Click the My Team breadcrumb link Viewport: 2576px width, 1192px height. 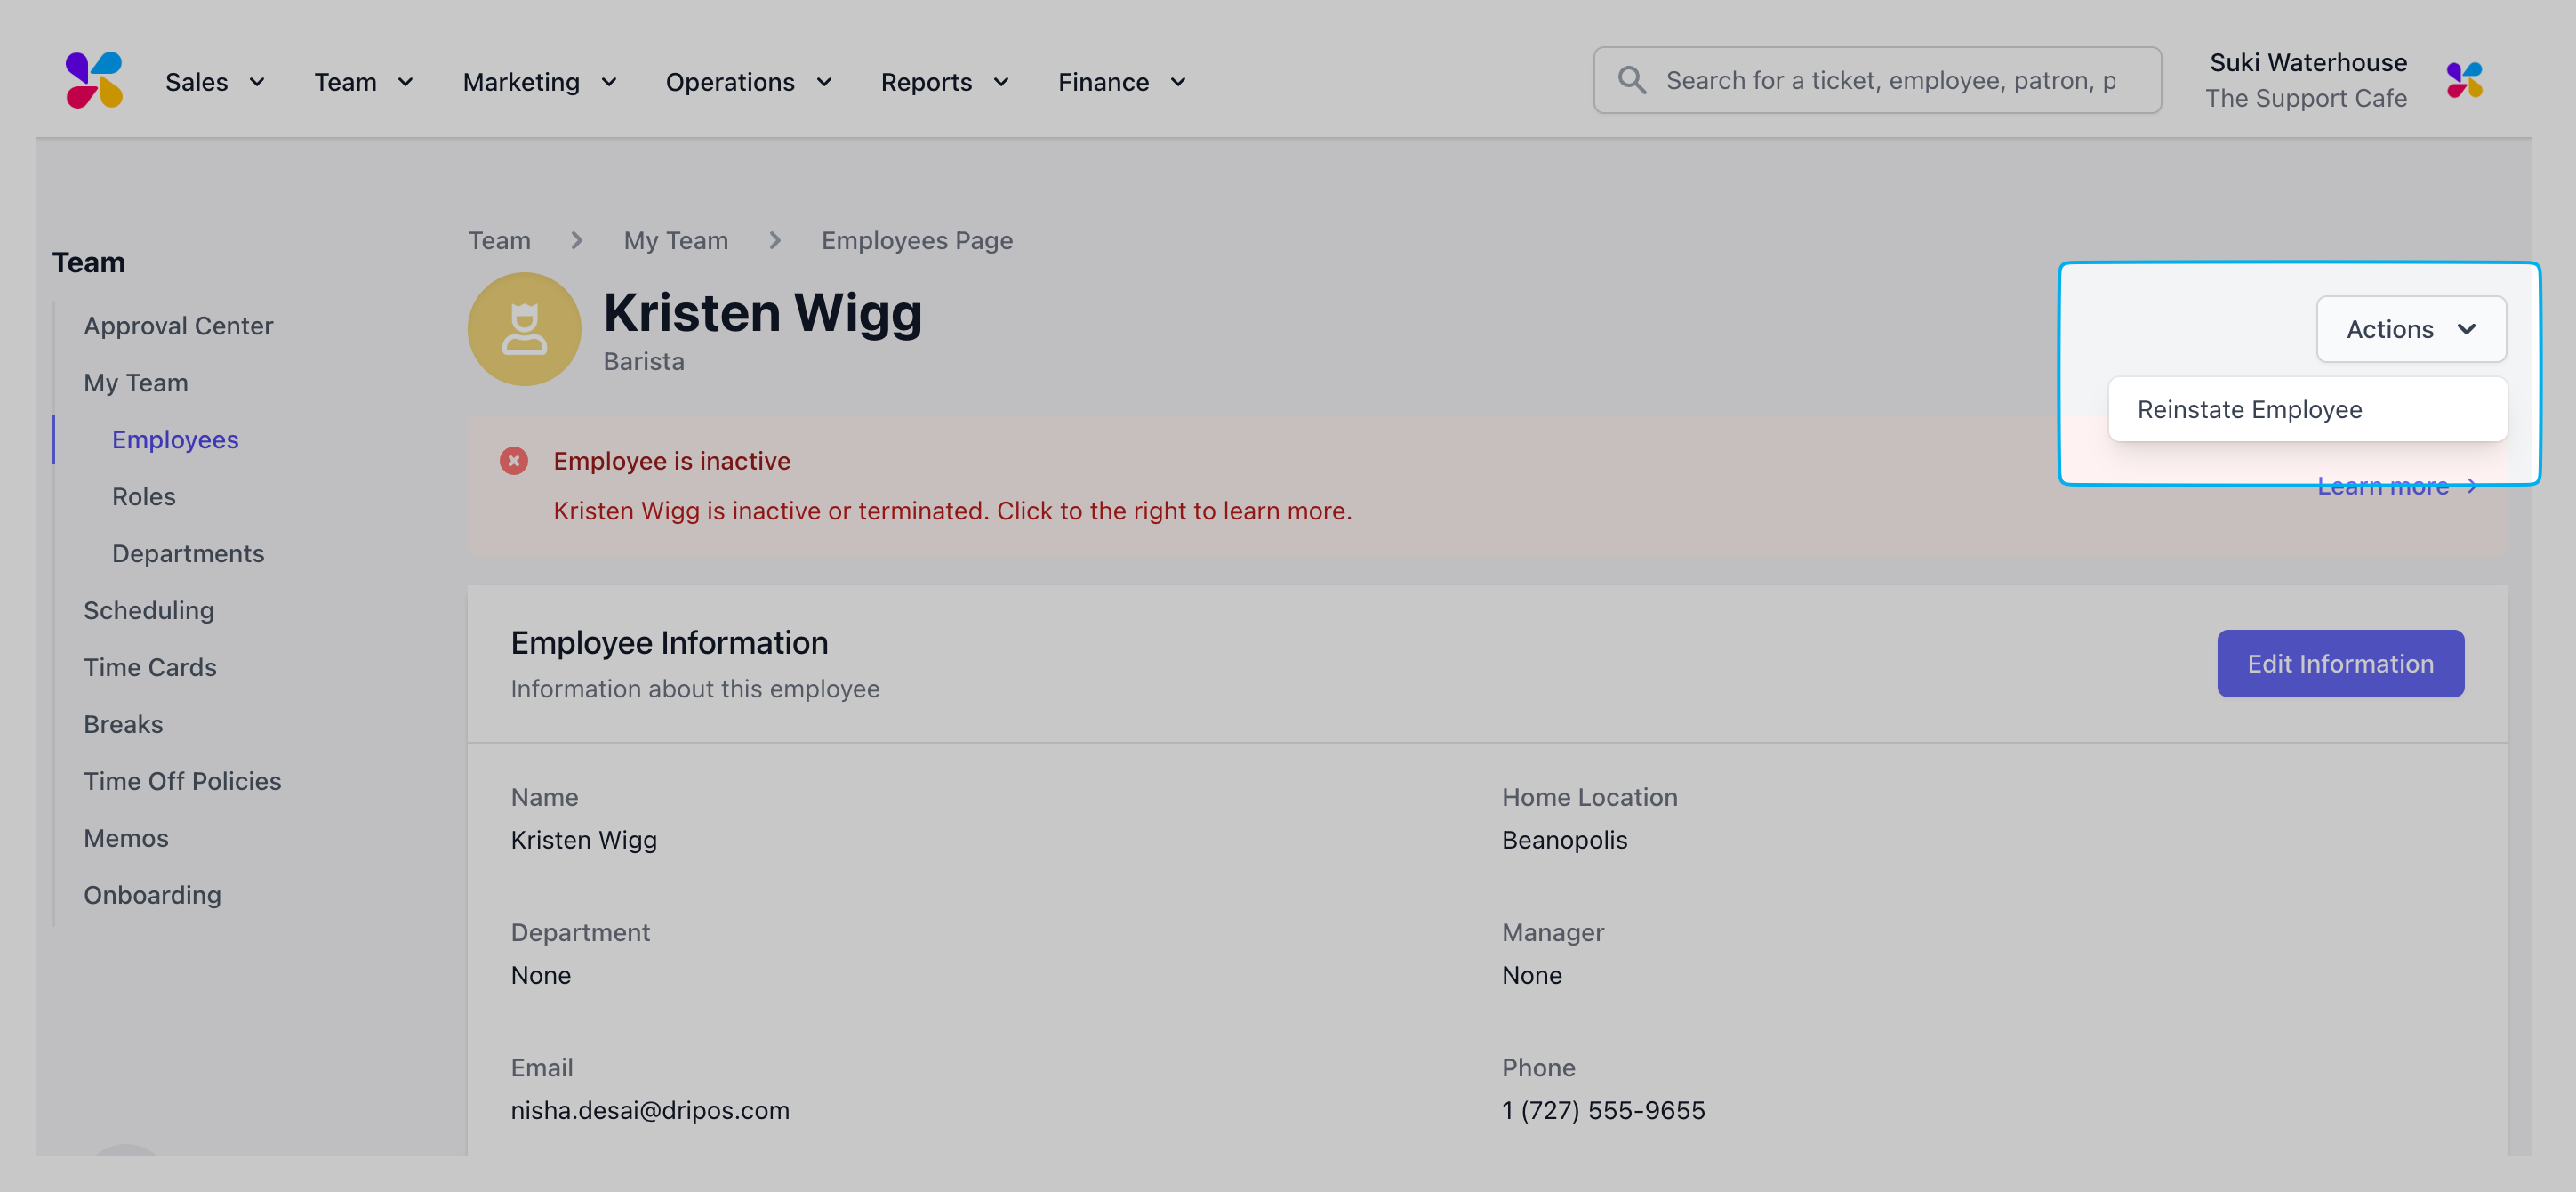coord(676,240)
